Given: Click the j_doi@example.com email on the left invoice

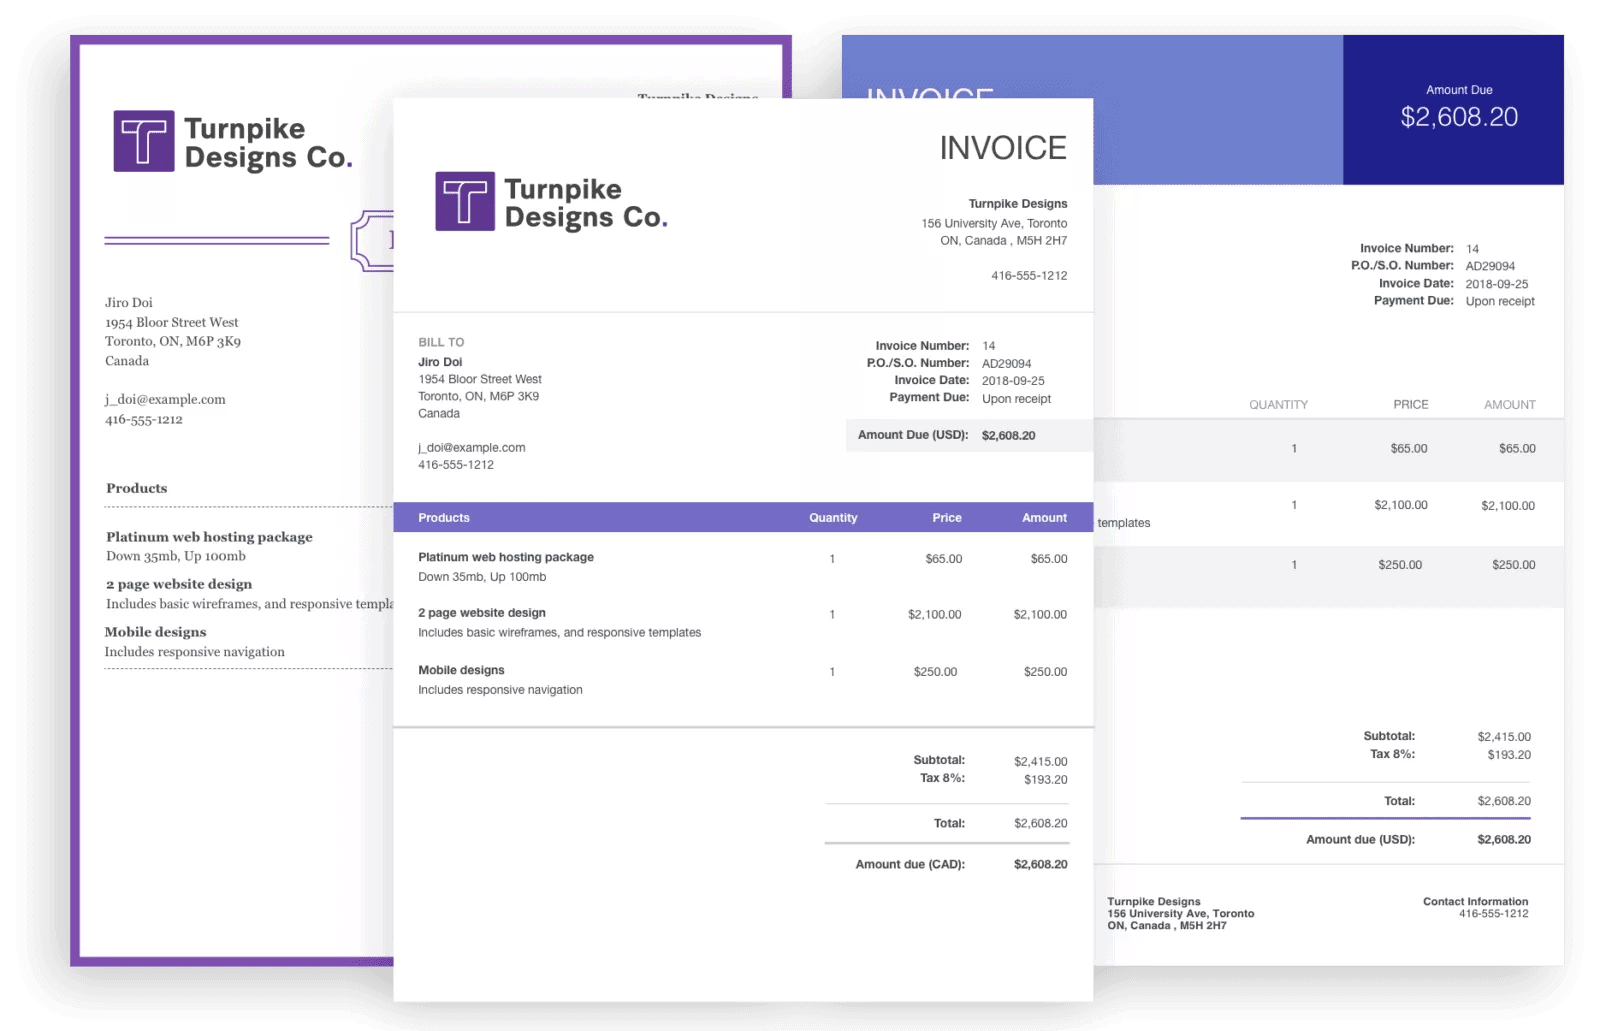Looking at the screenshot, I should (x=165, y=399).
